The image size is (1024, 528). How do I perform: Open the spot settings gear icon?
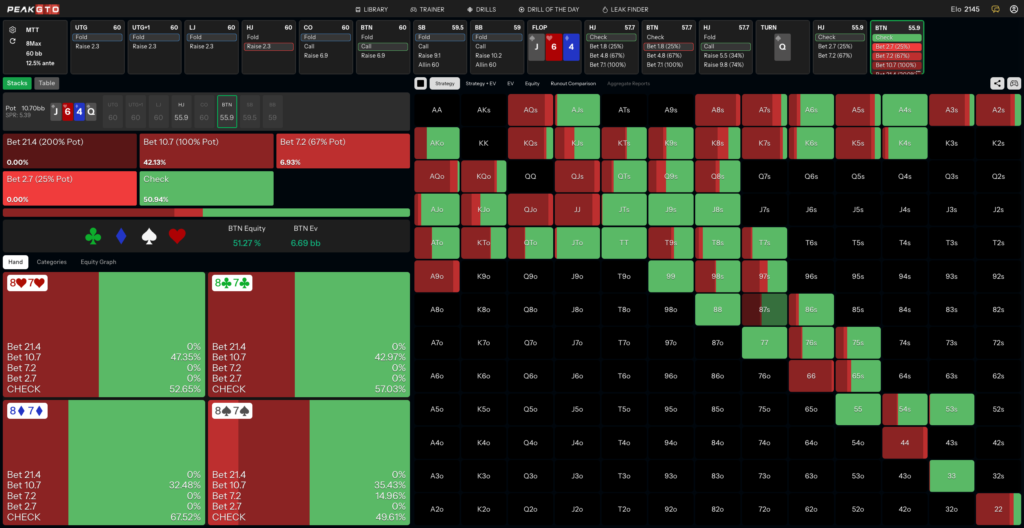pos(13,29)
